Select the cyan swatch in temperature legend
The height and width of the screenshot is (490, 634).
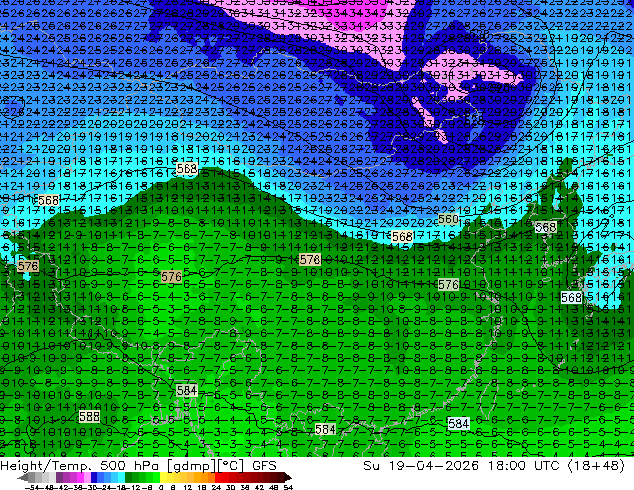point(121,478)
